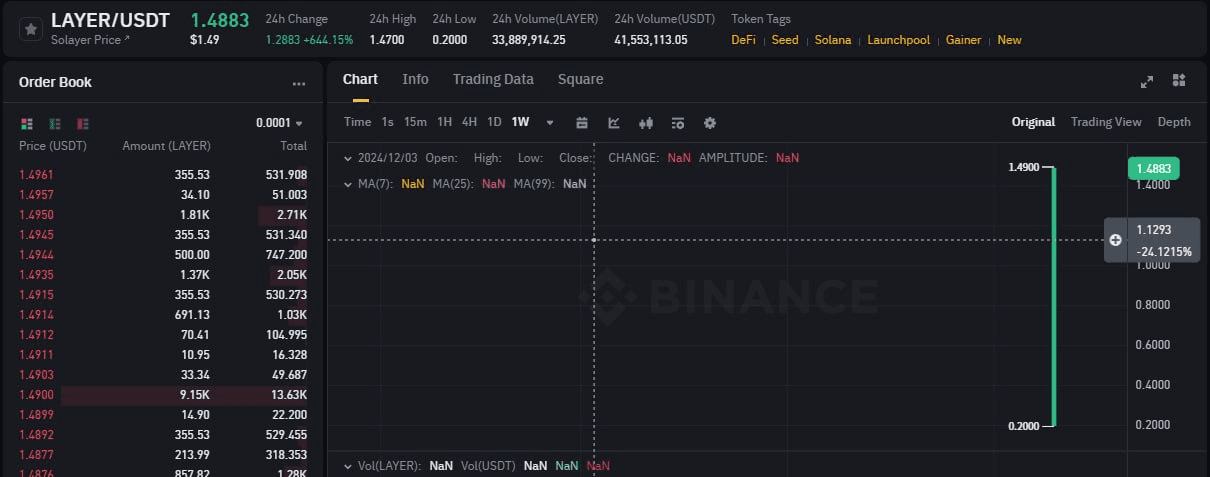Select the 15m interval
1210x477 pixels.
pyautogui.click(x=415, y=122)
